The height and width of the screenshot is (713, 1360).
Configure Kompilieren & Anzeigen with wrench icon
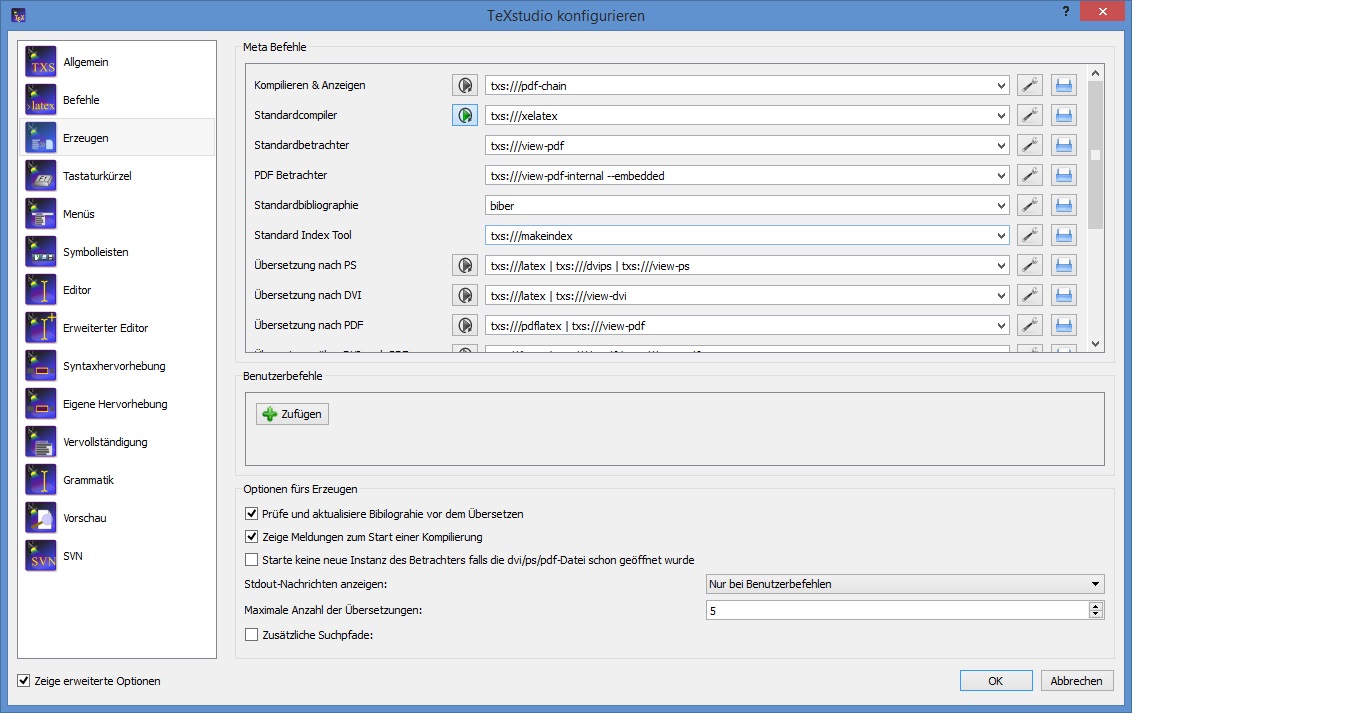pyautogui.click(x=1030, y=86)
